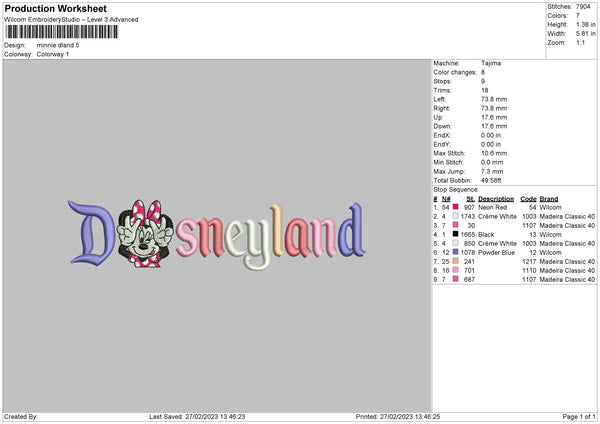Click the Minnie Mouse face in the design
The image size is (600, 424).
pyautogui.click(x=145, y=233)
